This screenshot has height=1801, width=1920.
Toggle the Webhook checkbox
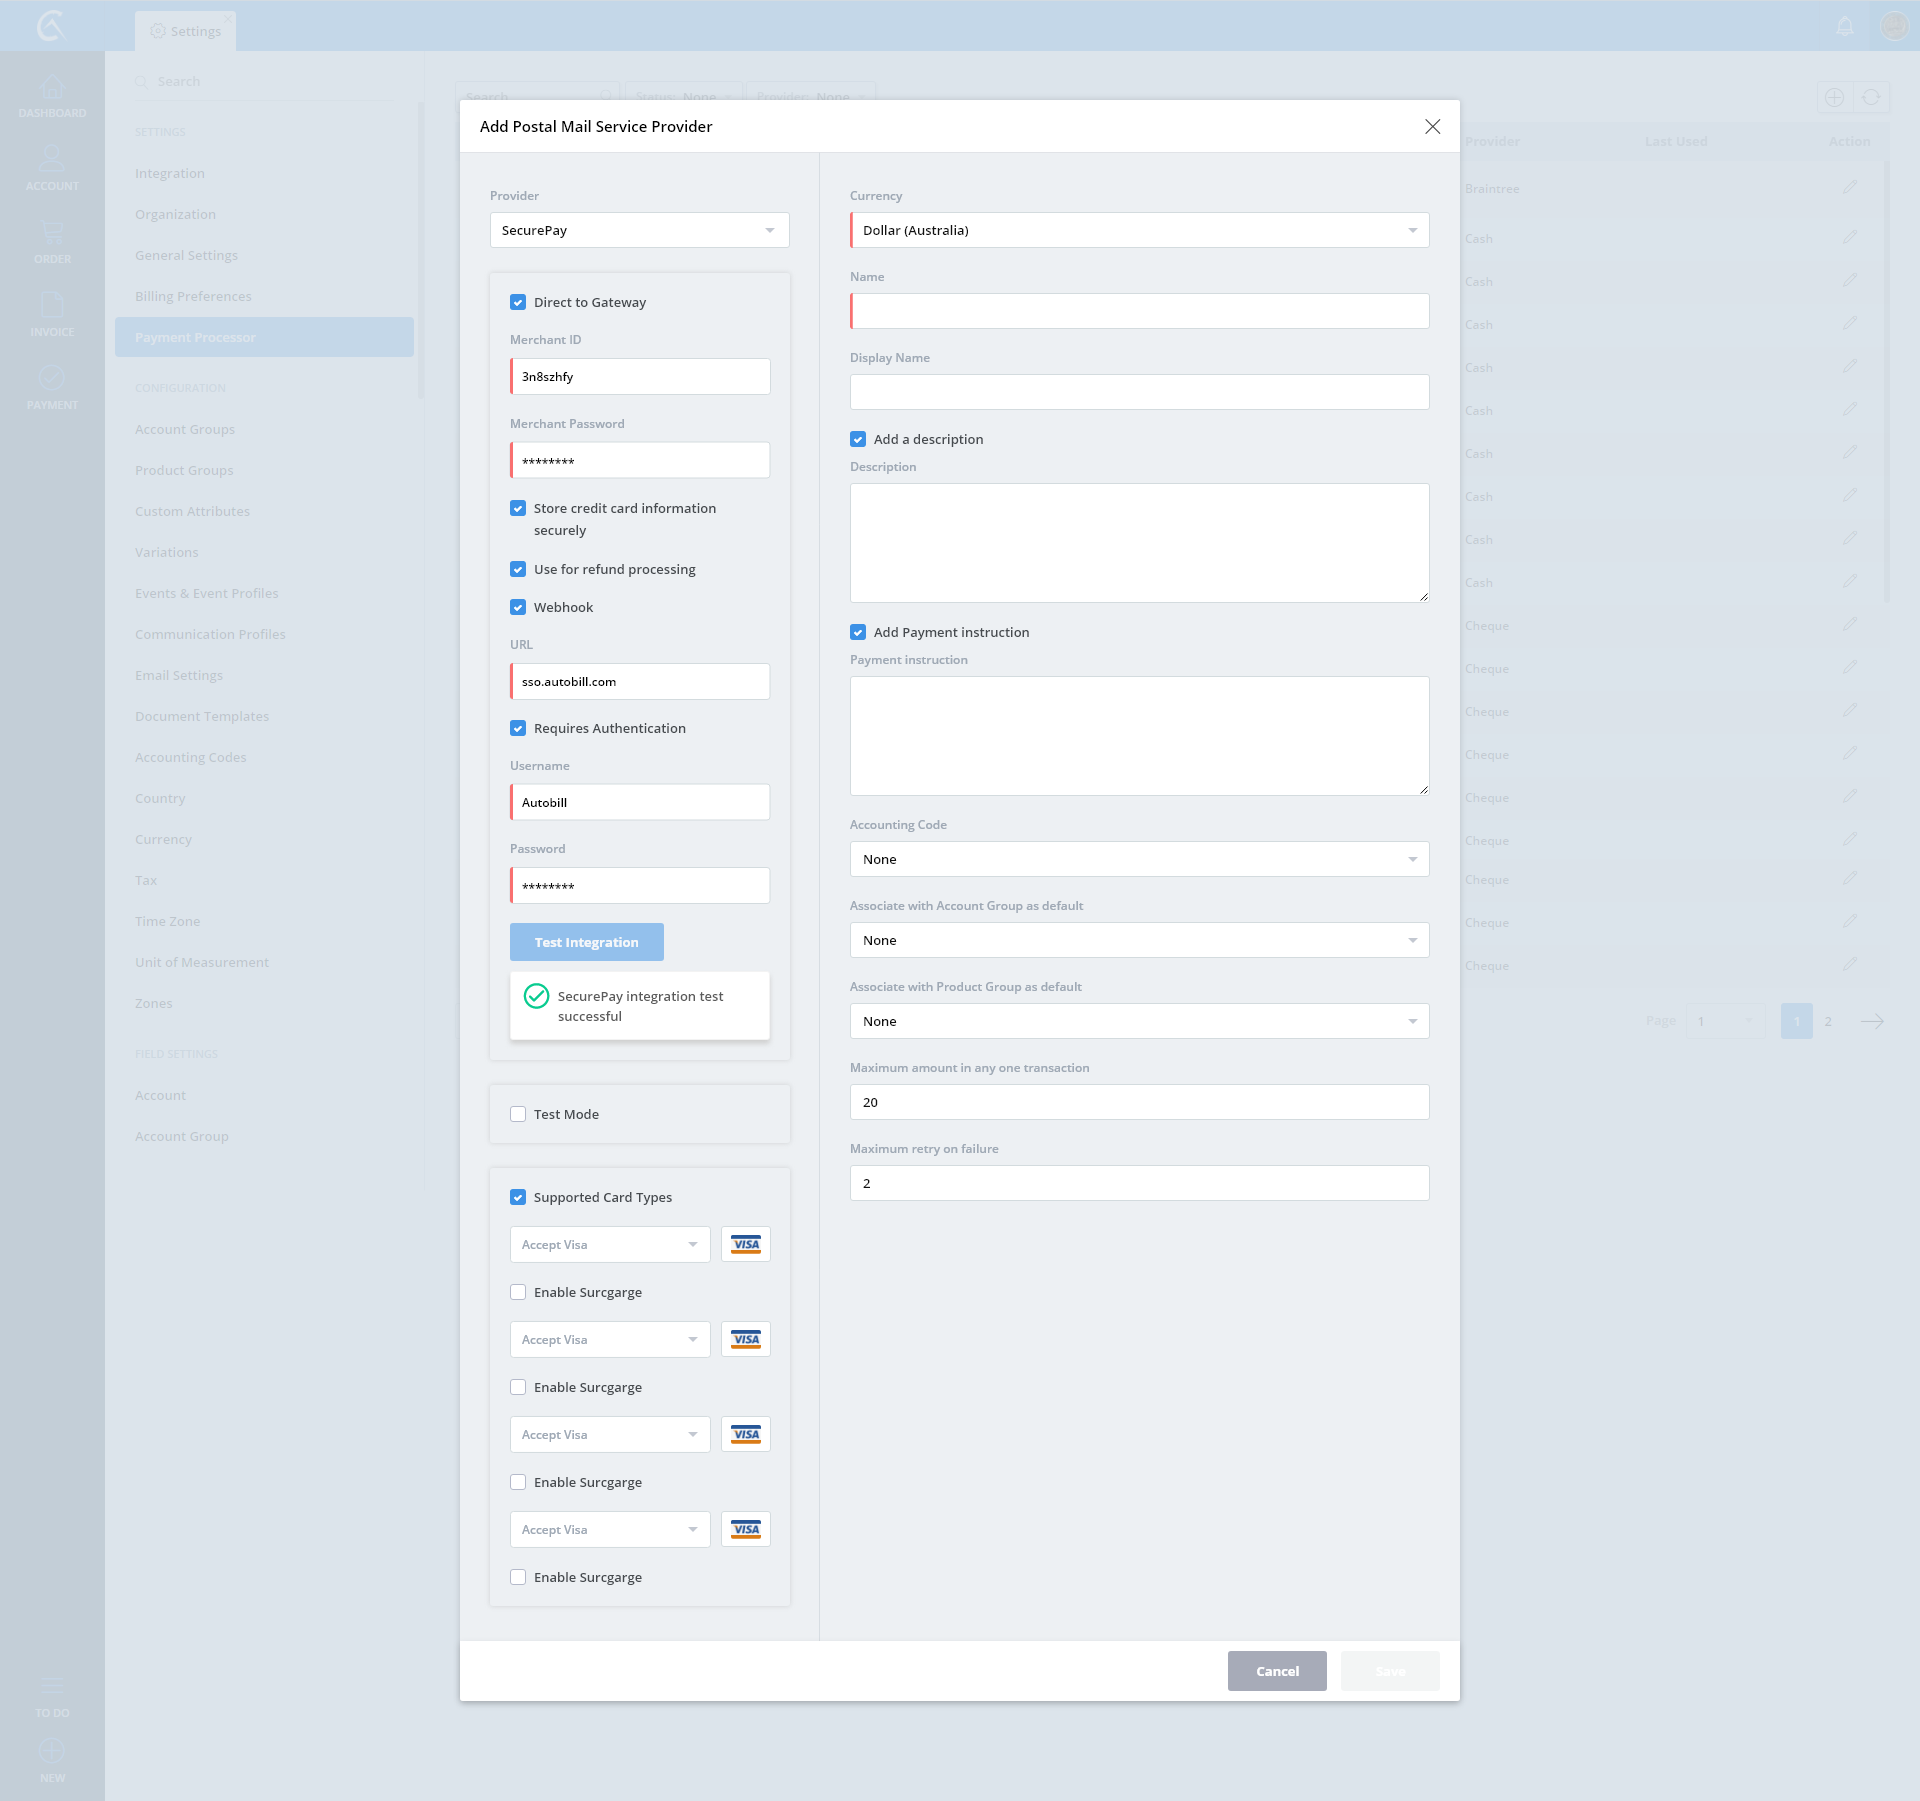(518, 607)
